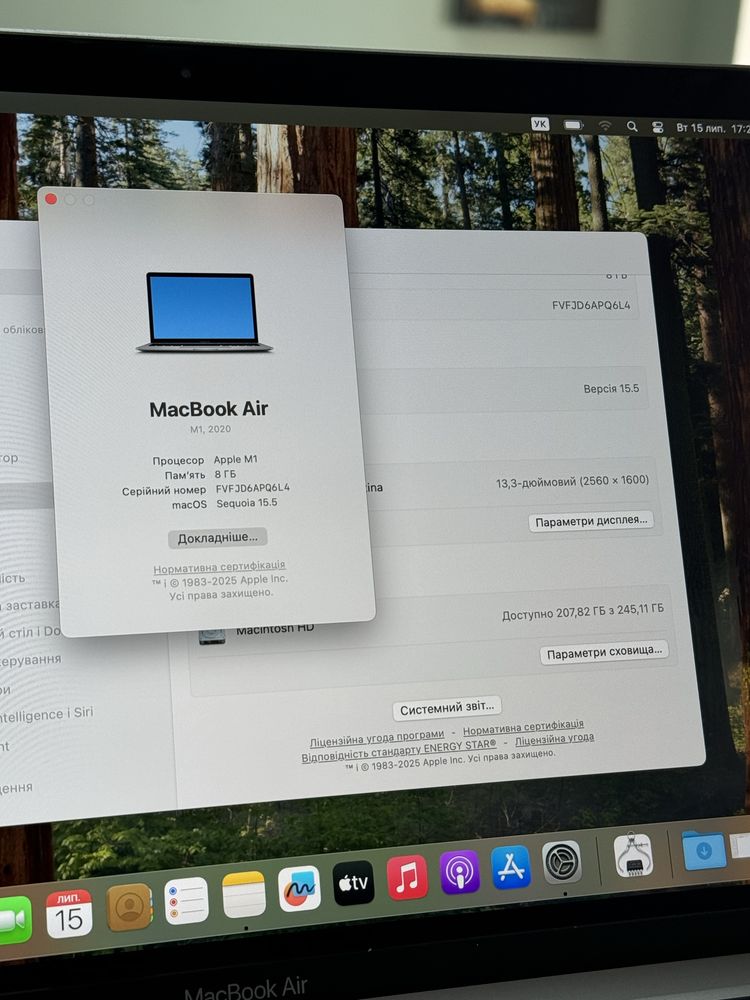This screenshot has height=1000, width=750.
Task: Click the Macintosh HD disk icon
Action: tap(212, 635)
